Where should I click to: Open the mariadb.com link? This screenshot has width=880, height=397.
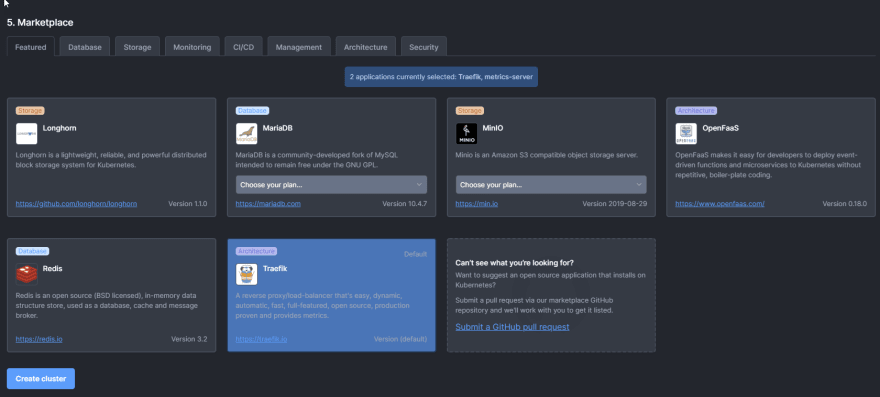(268, 204)
